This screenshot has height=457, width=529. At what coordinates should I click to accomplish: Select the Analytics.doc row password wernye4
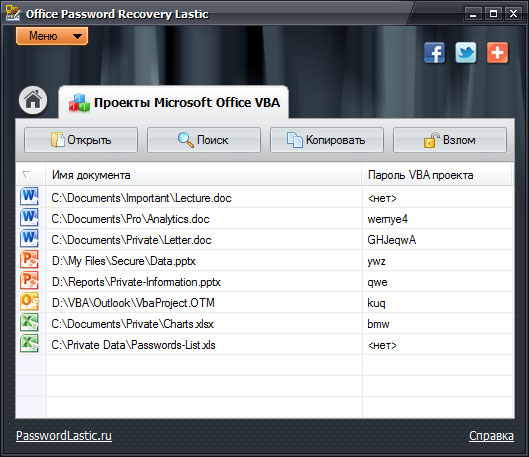click(387, 219)
